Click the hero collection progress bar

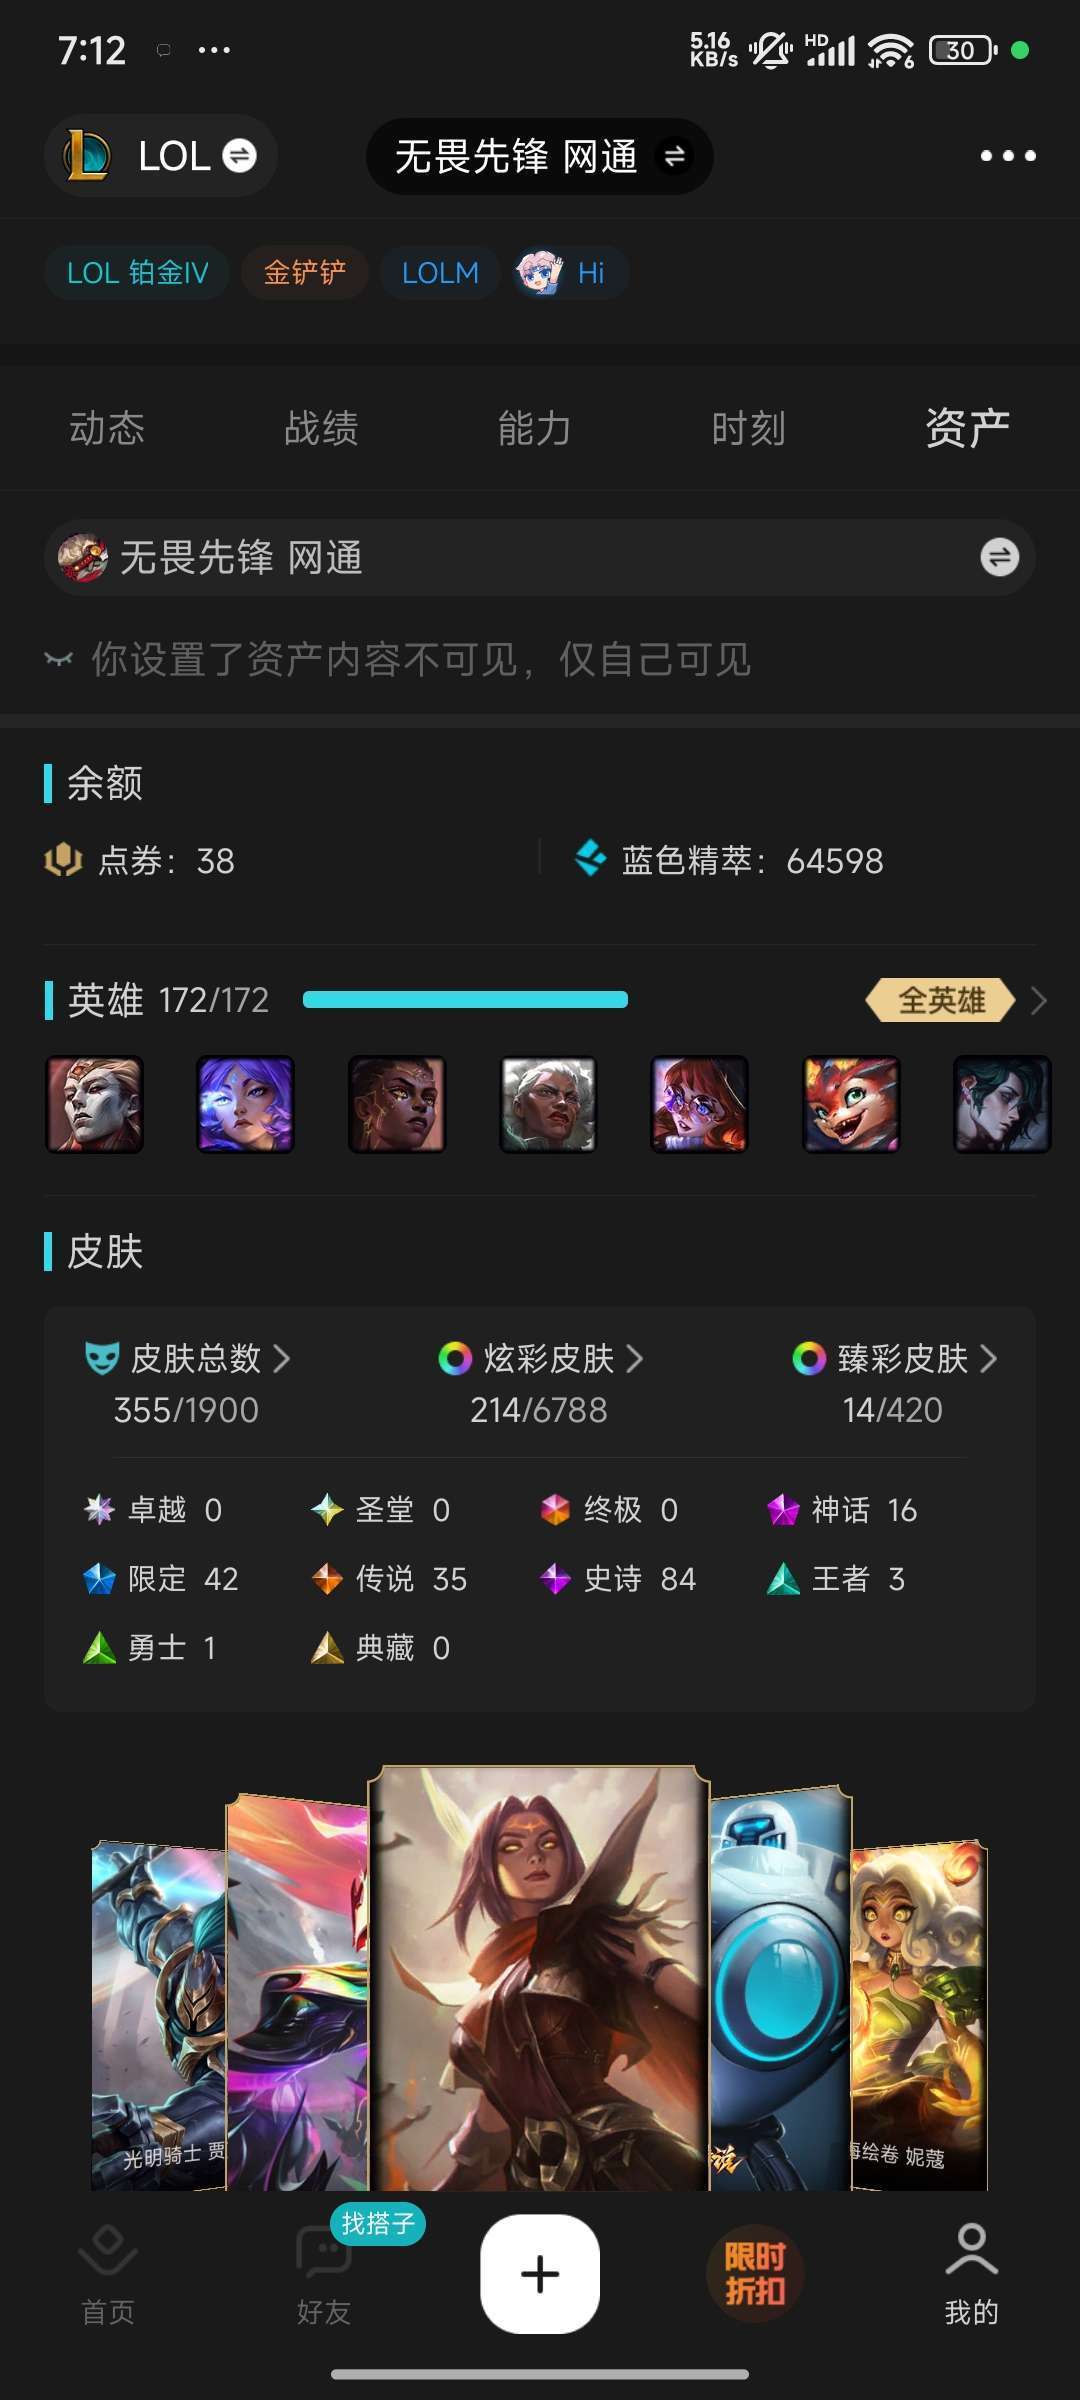[x=465, y=999]
